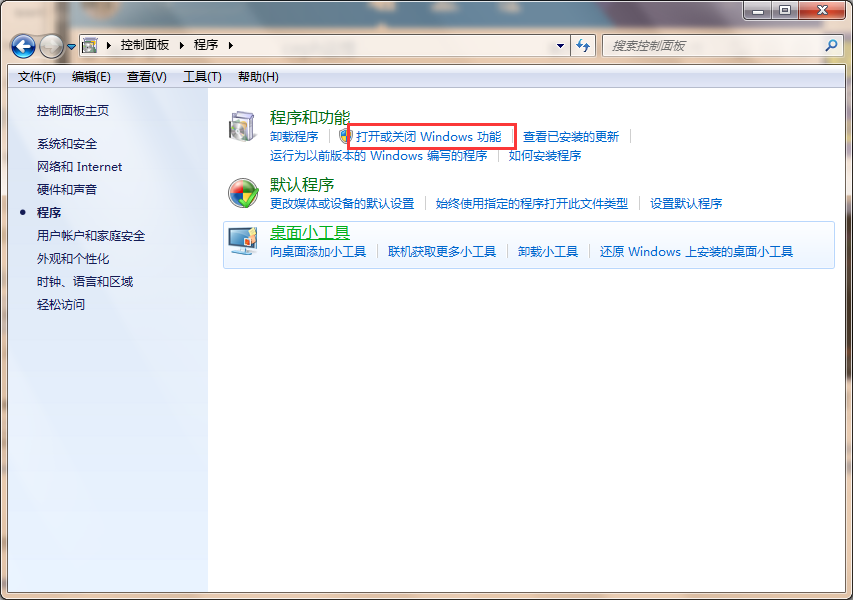Expand the arrow between 控制面板 and 程序
The width and height of the screenshot is (853, 600).
pyautogui.click(x=182, y=46)
